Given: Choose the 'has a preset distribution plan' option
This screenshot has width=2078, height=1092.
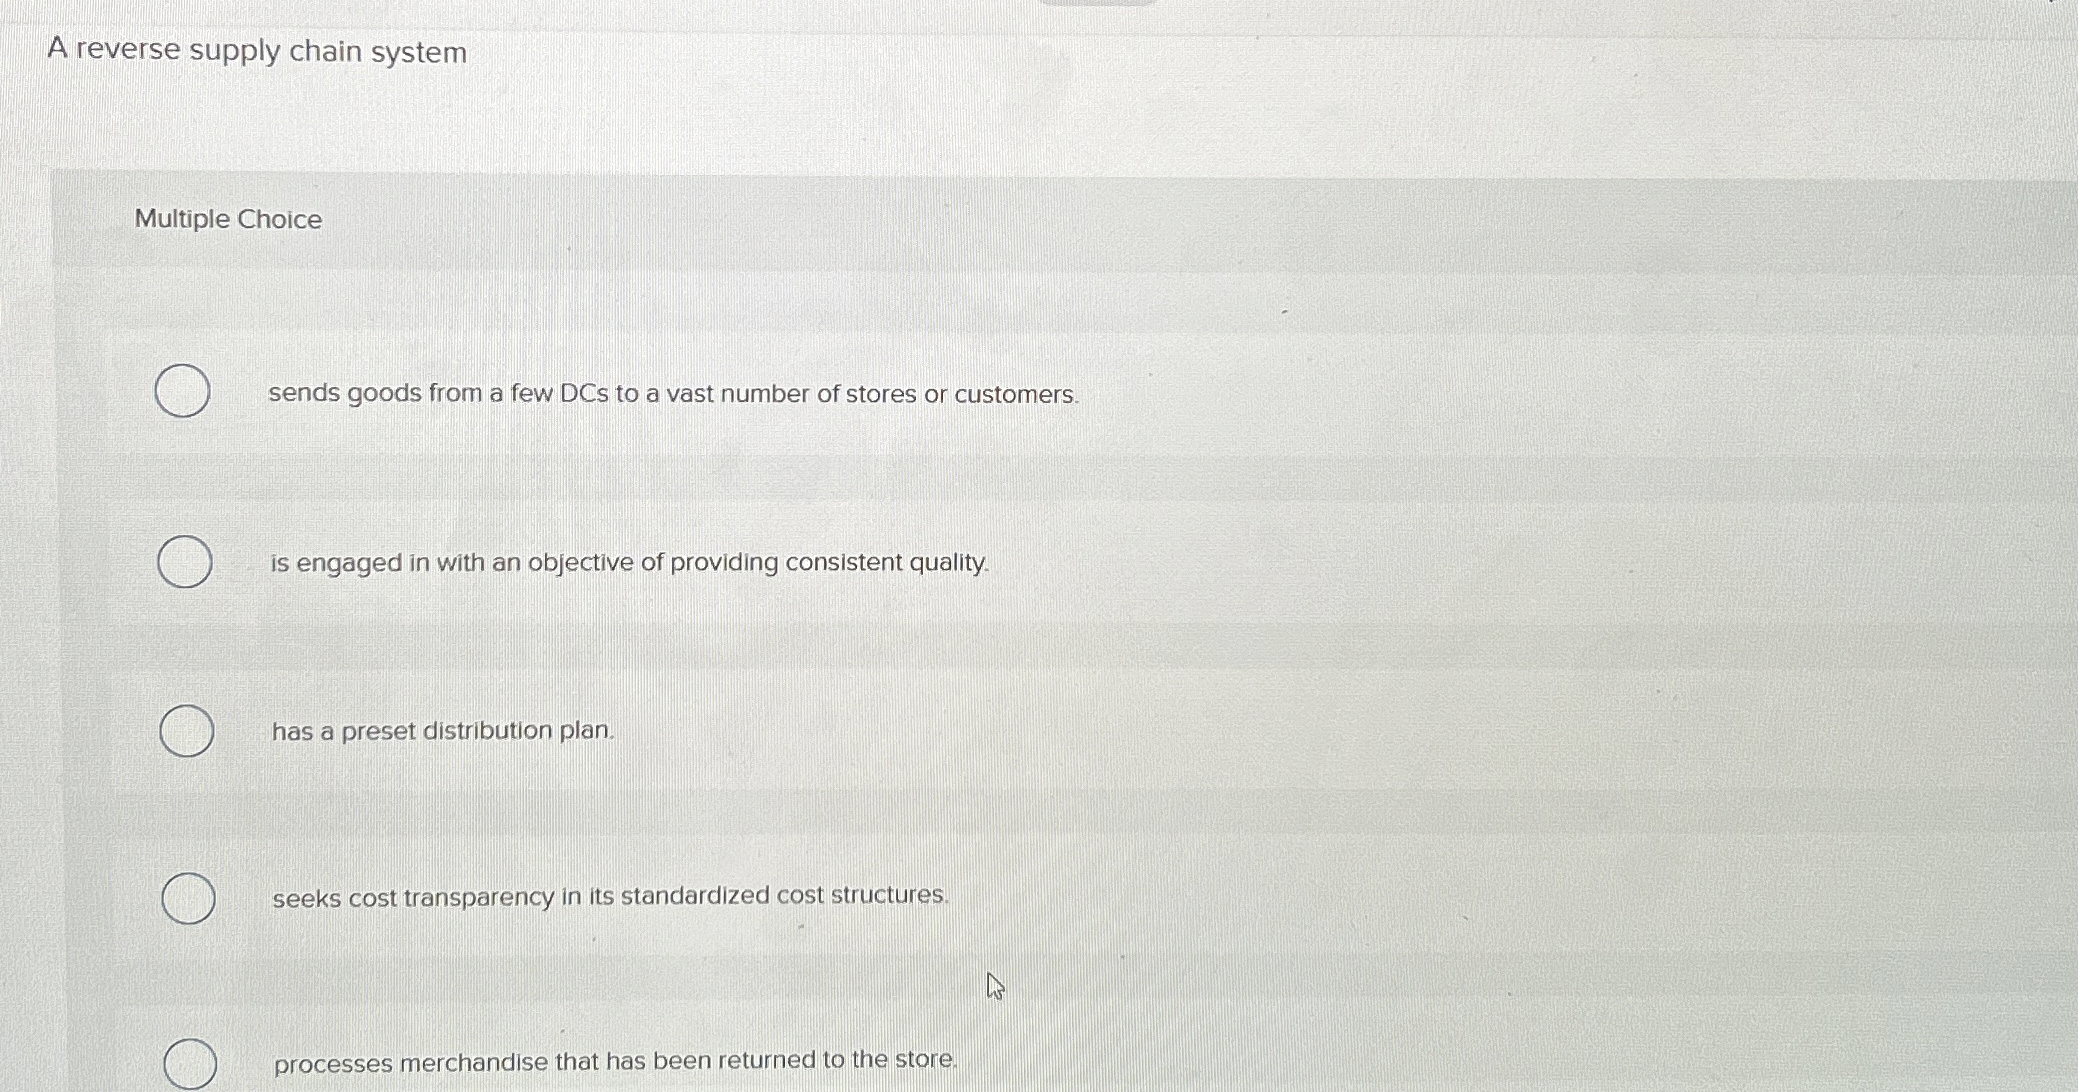Looking at the screenshot, I should click(189, 731).
